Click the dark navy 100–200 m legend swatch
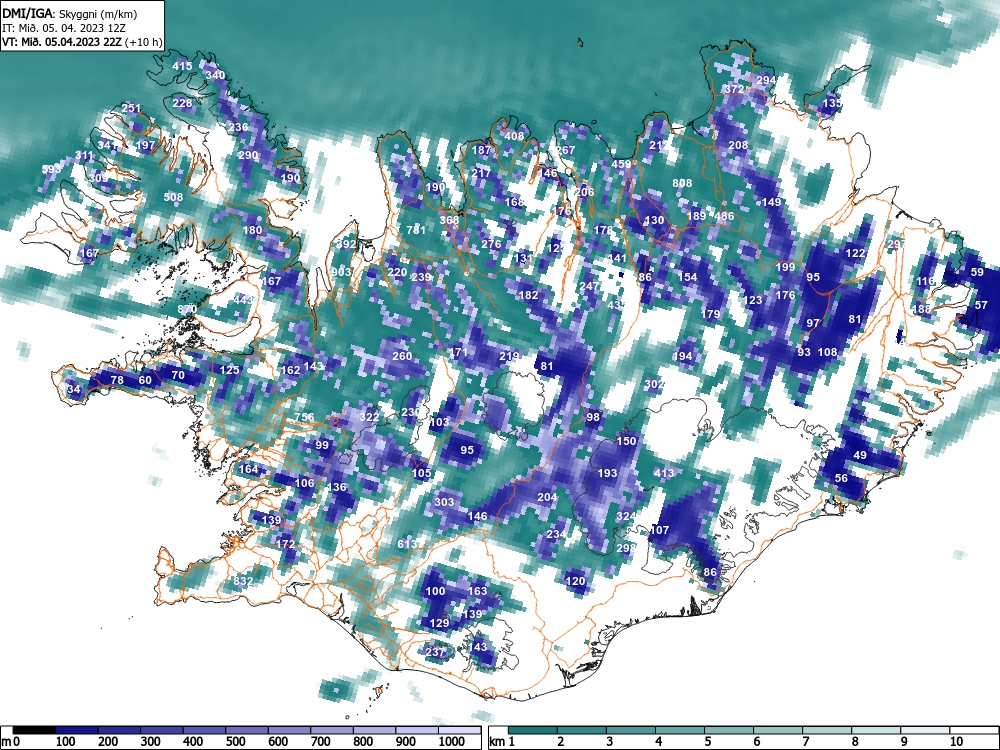This screenshot has width=1000, height=750. click(x=77, y=730)
